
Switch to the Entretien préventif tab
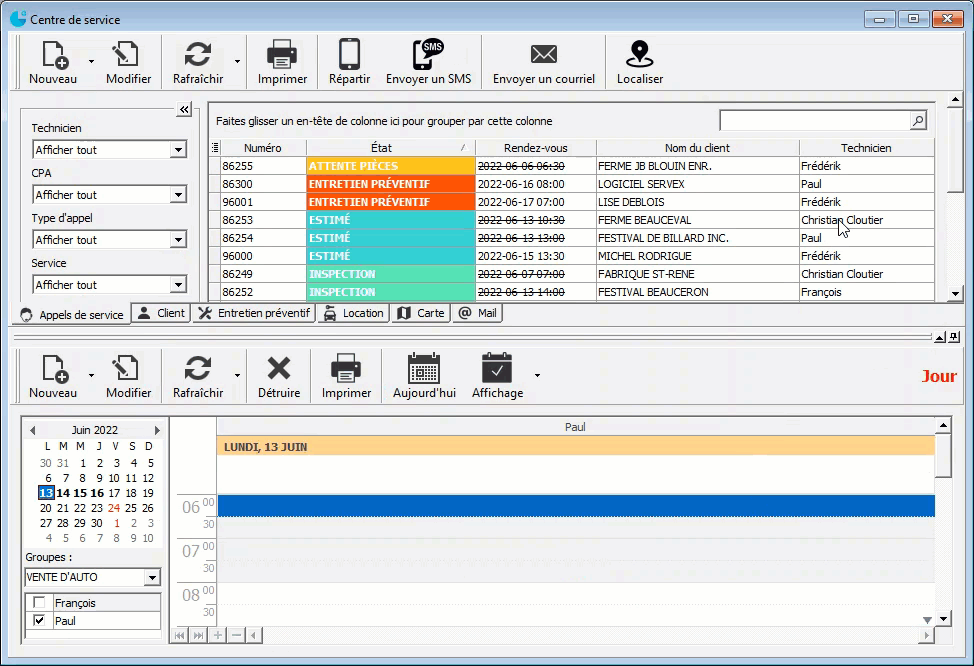(x=254, y=313)
